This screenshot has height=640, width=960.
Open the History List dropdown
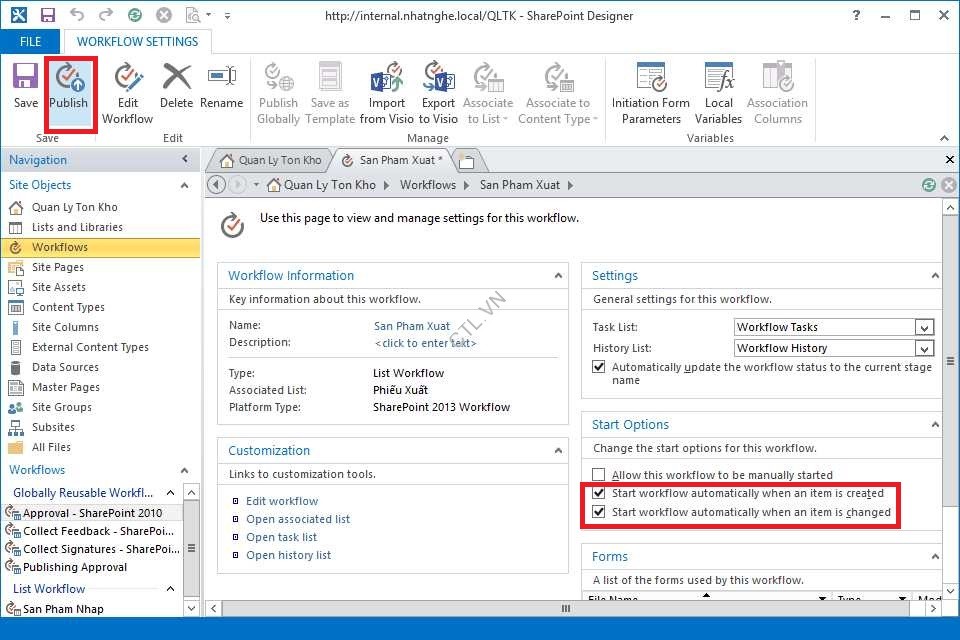[924, 349]
